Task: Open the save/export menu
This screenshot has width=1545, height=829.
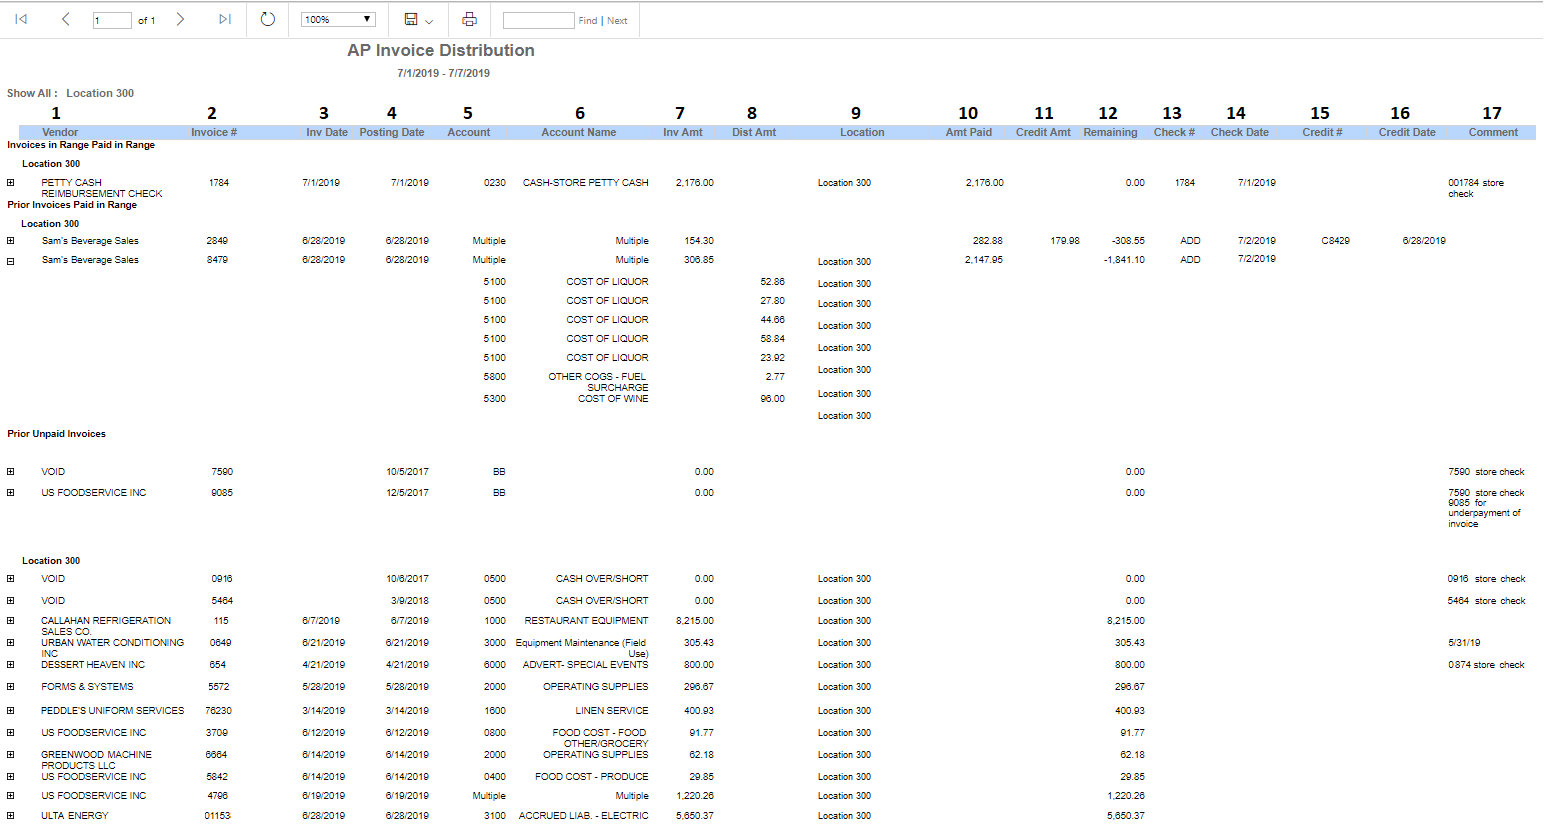Action: coord(418,19)
